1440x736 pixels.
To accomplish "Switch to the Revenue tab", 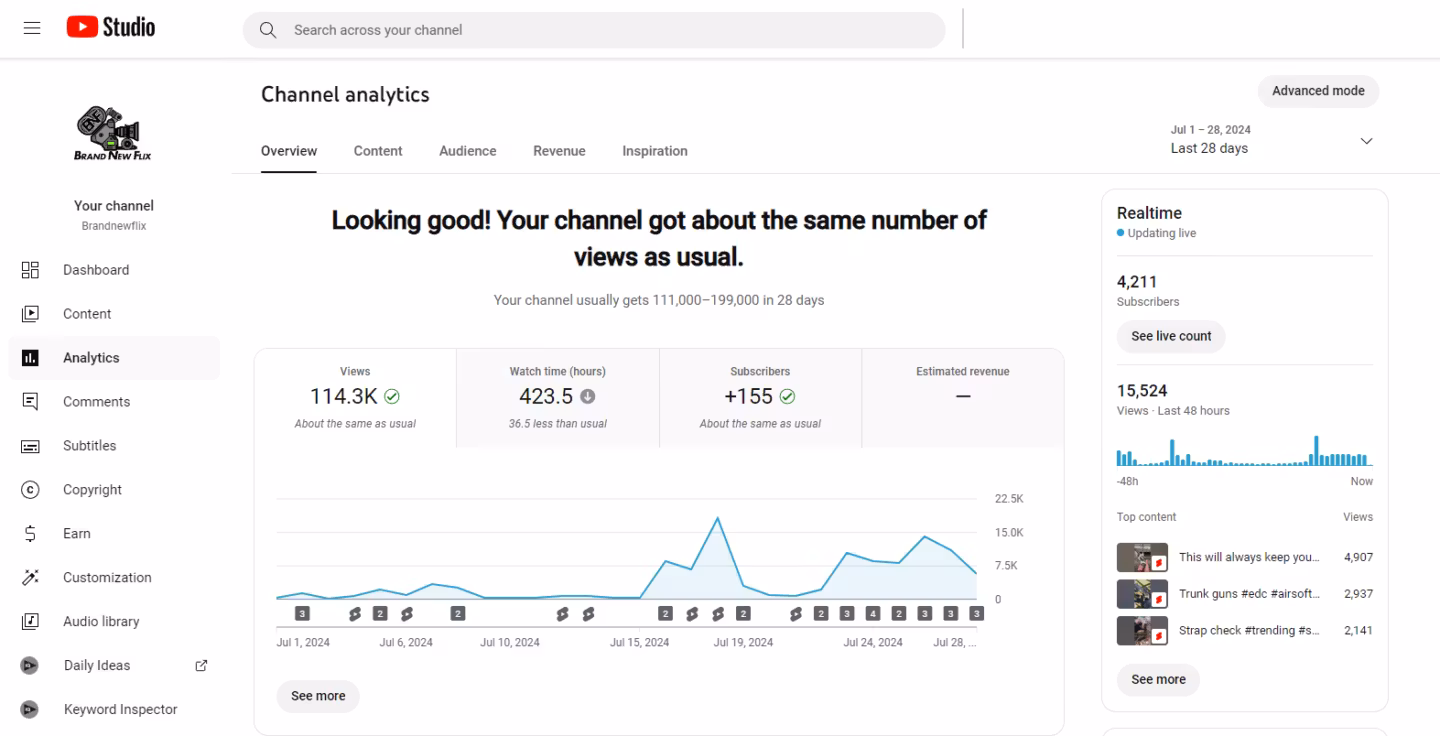I will (x=559, y=151).
